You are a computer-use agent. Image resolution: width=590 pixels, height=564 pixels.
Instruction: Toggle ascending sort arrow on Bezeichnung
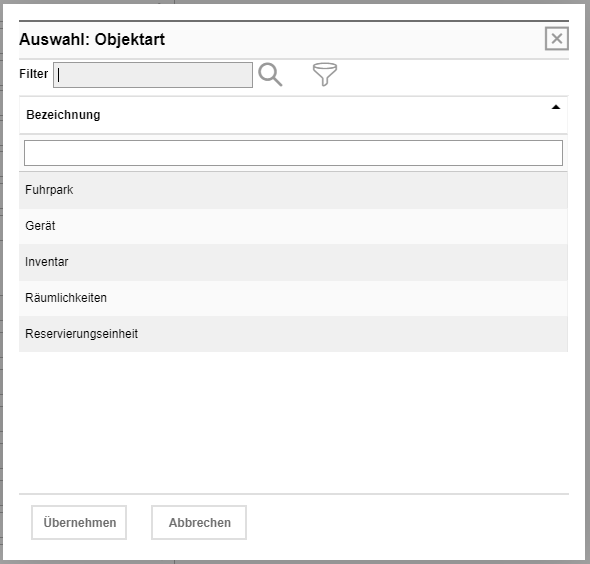556,107
